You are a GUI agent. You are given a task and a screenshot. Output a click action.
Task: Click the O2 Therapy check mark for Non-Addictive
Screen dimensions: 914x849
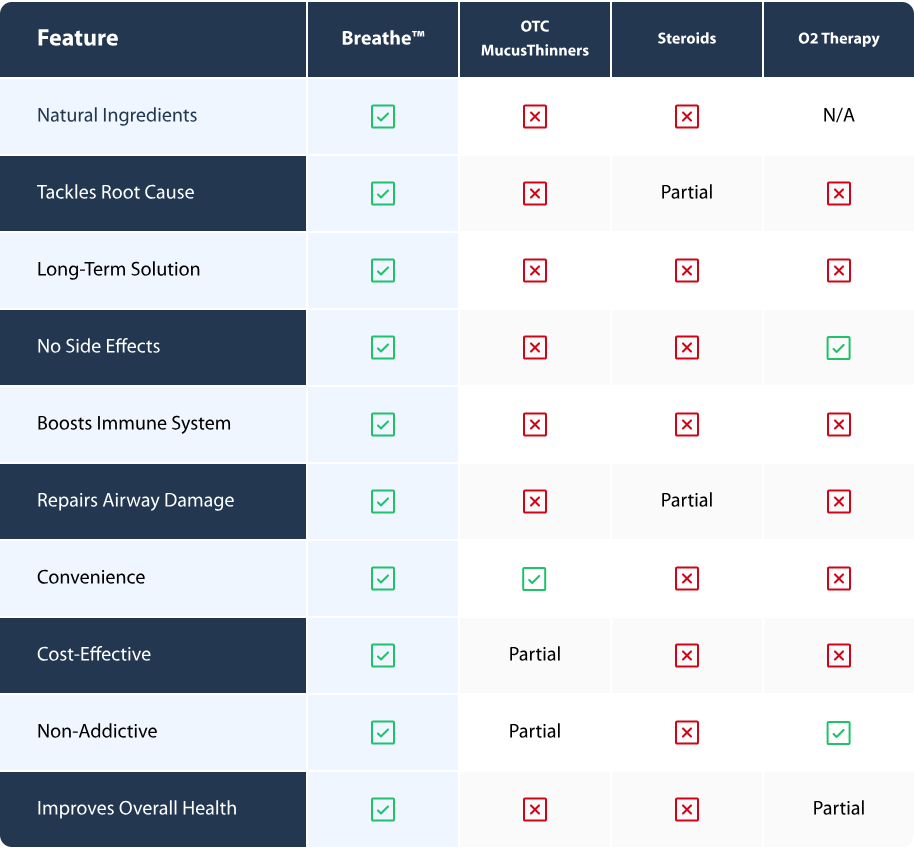click(x=838, y=732)
